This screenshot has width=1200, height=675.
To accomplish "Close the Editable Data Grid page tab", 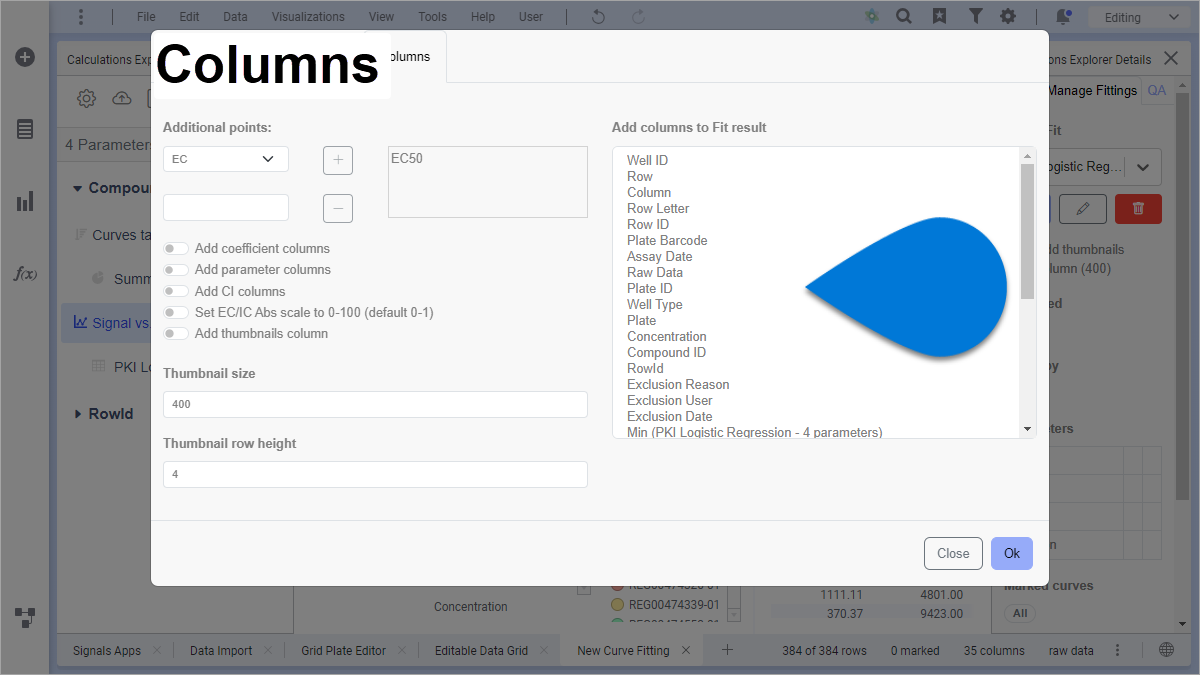I will click(544, 650).
